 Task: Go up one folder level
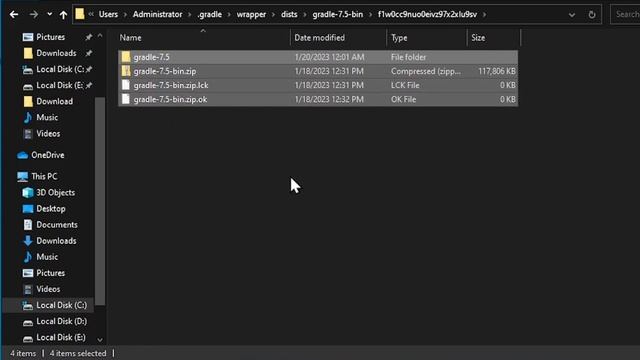[x=63, y=15]
